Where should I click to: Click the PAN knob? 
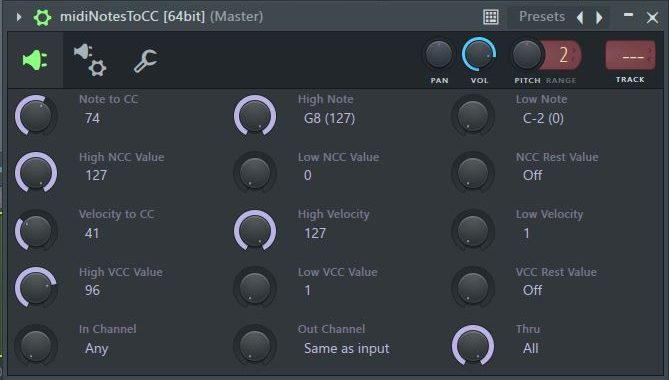click(439, 55)
